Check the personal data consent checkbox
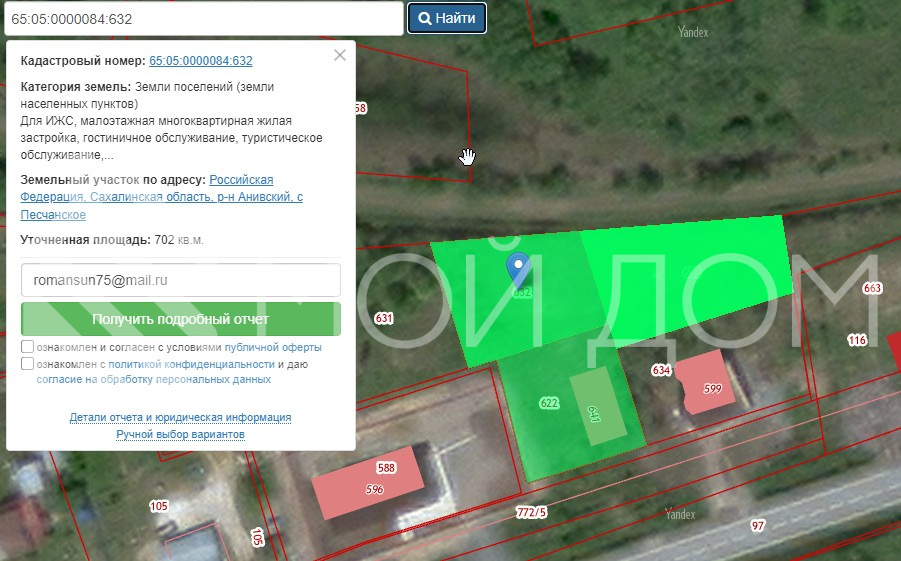Screen dimensions: 901x561 [27, 364]
